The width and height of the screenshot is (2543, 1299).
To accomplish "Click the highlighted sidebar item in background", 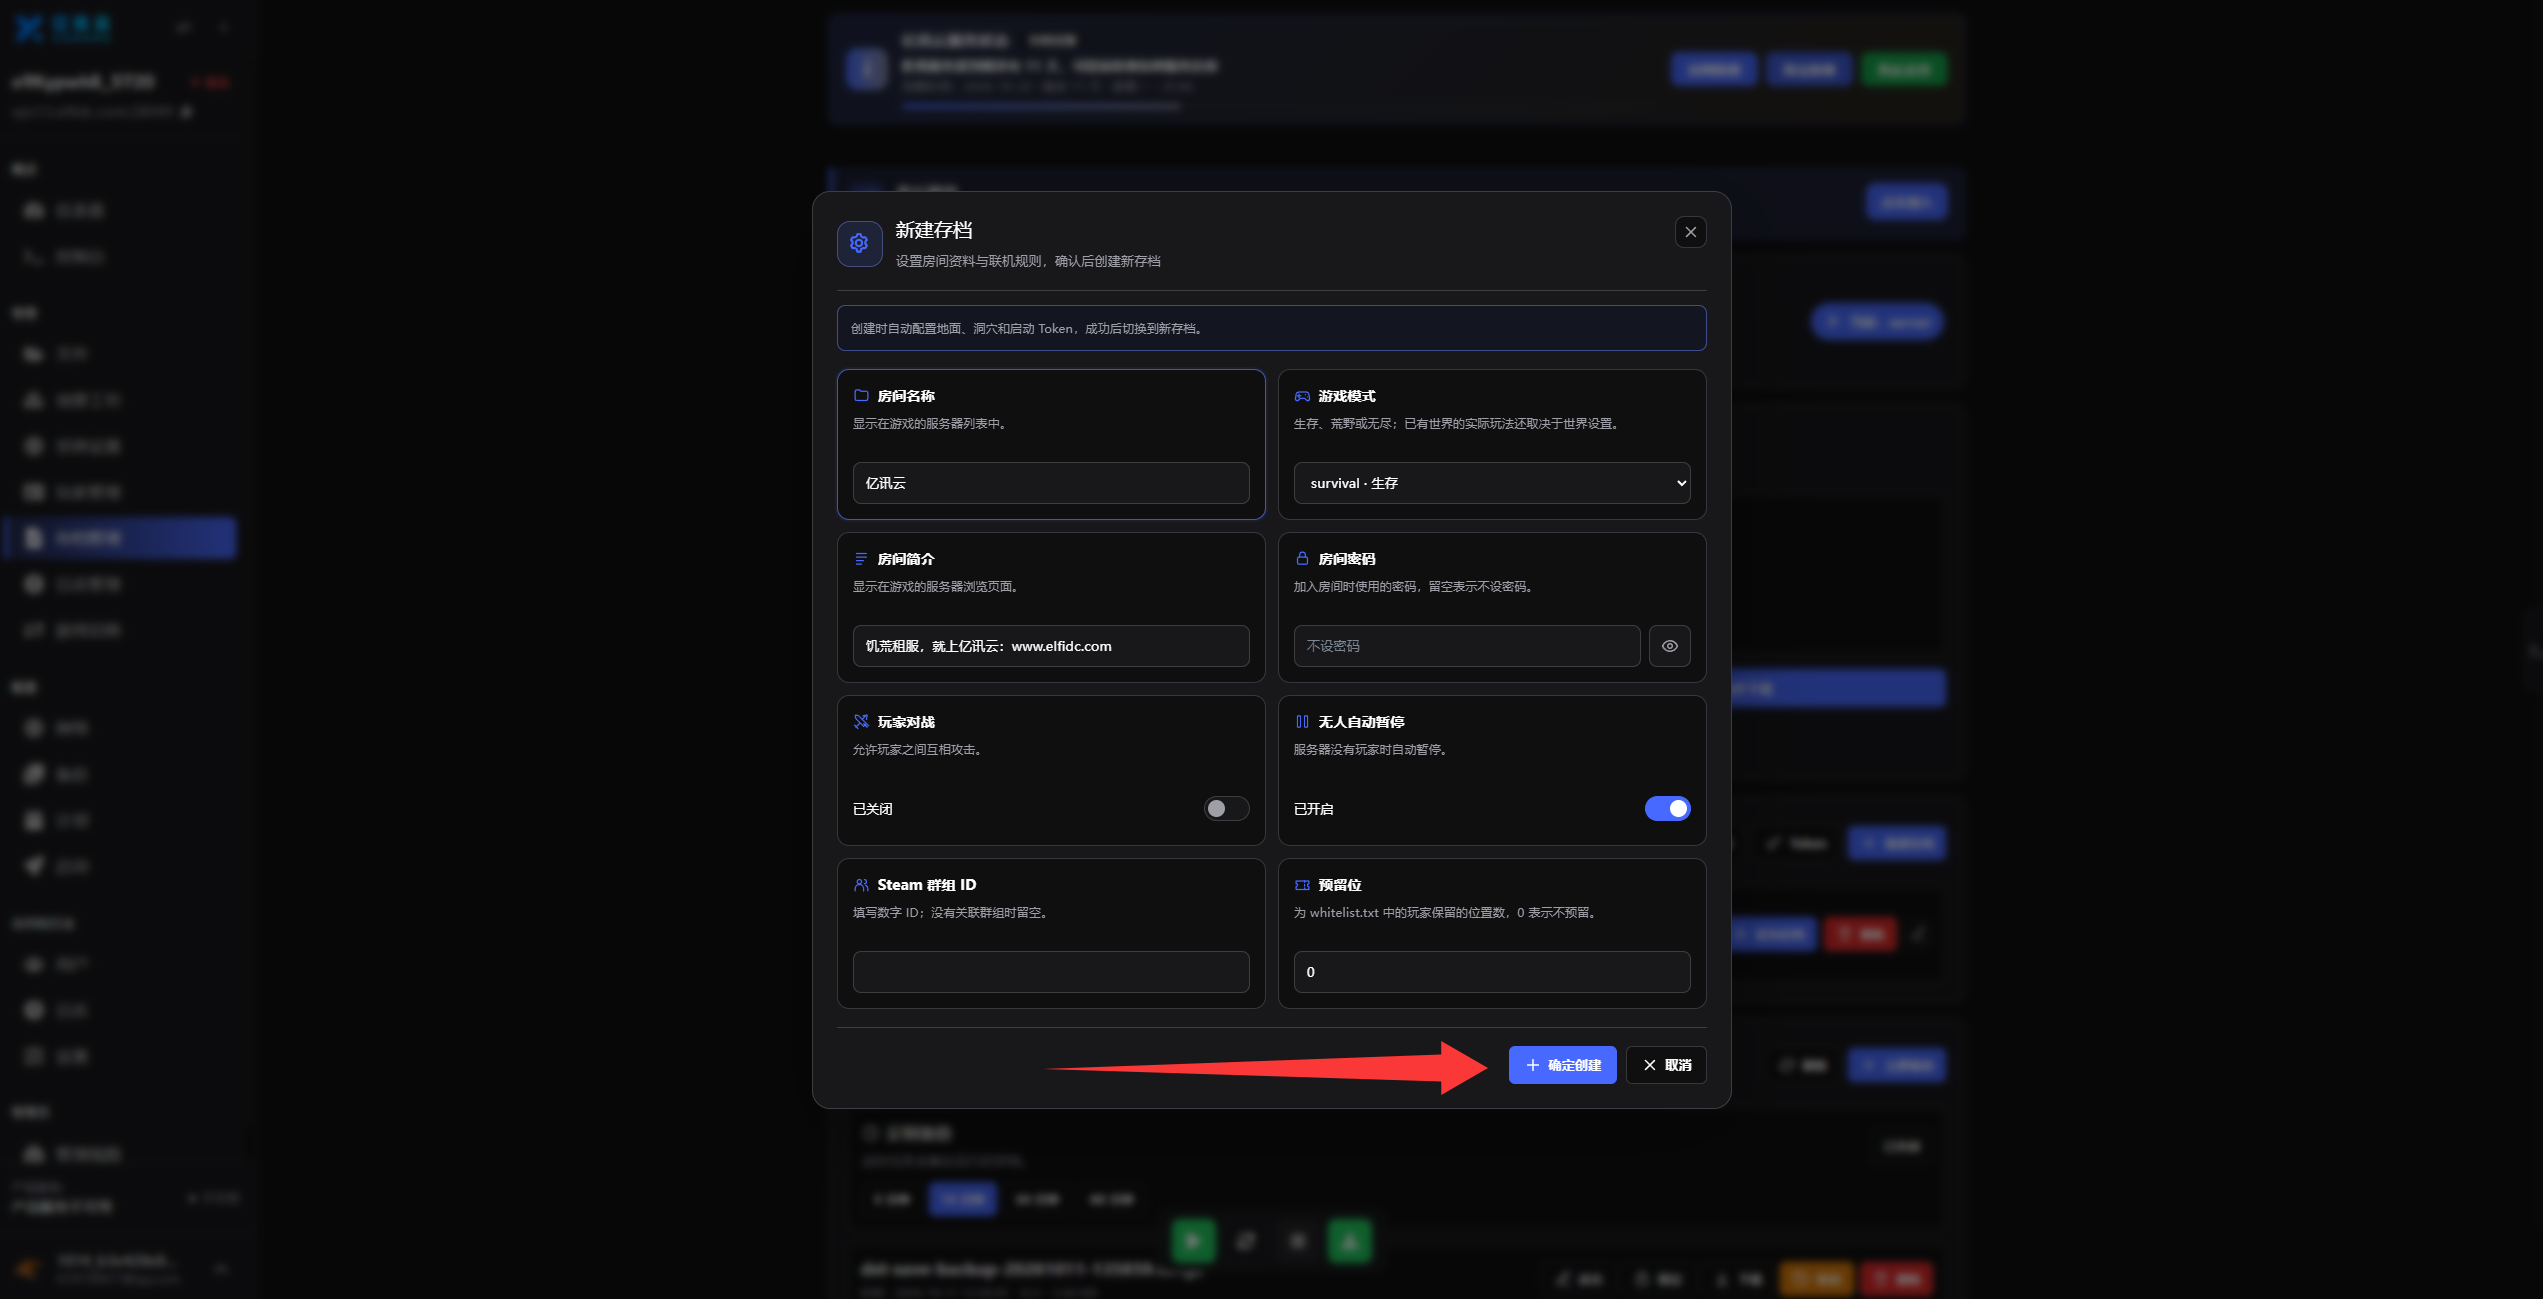I will (x=121, y=538).
